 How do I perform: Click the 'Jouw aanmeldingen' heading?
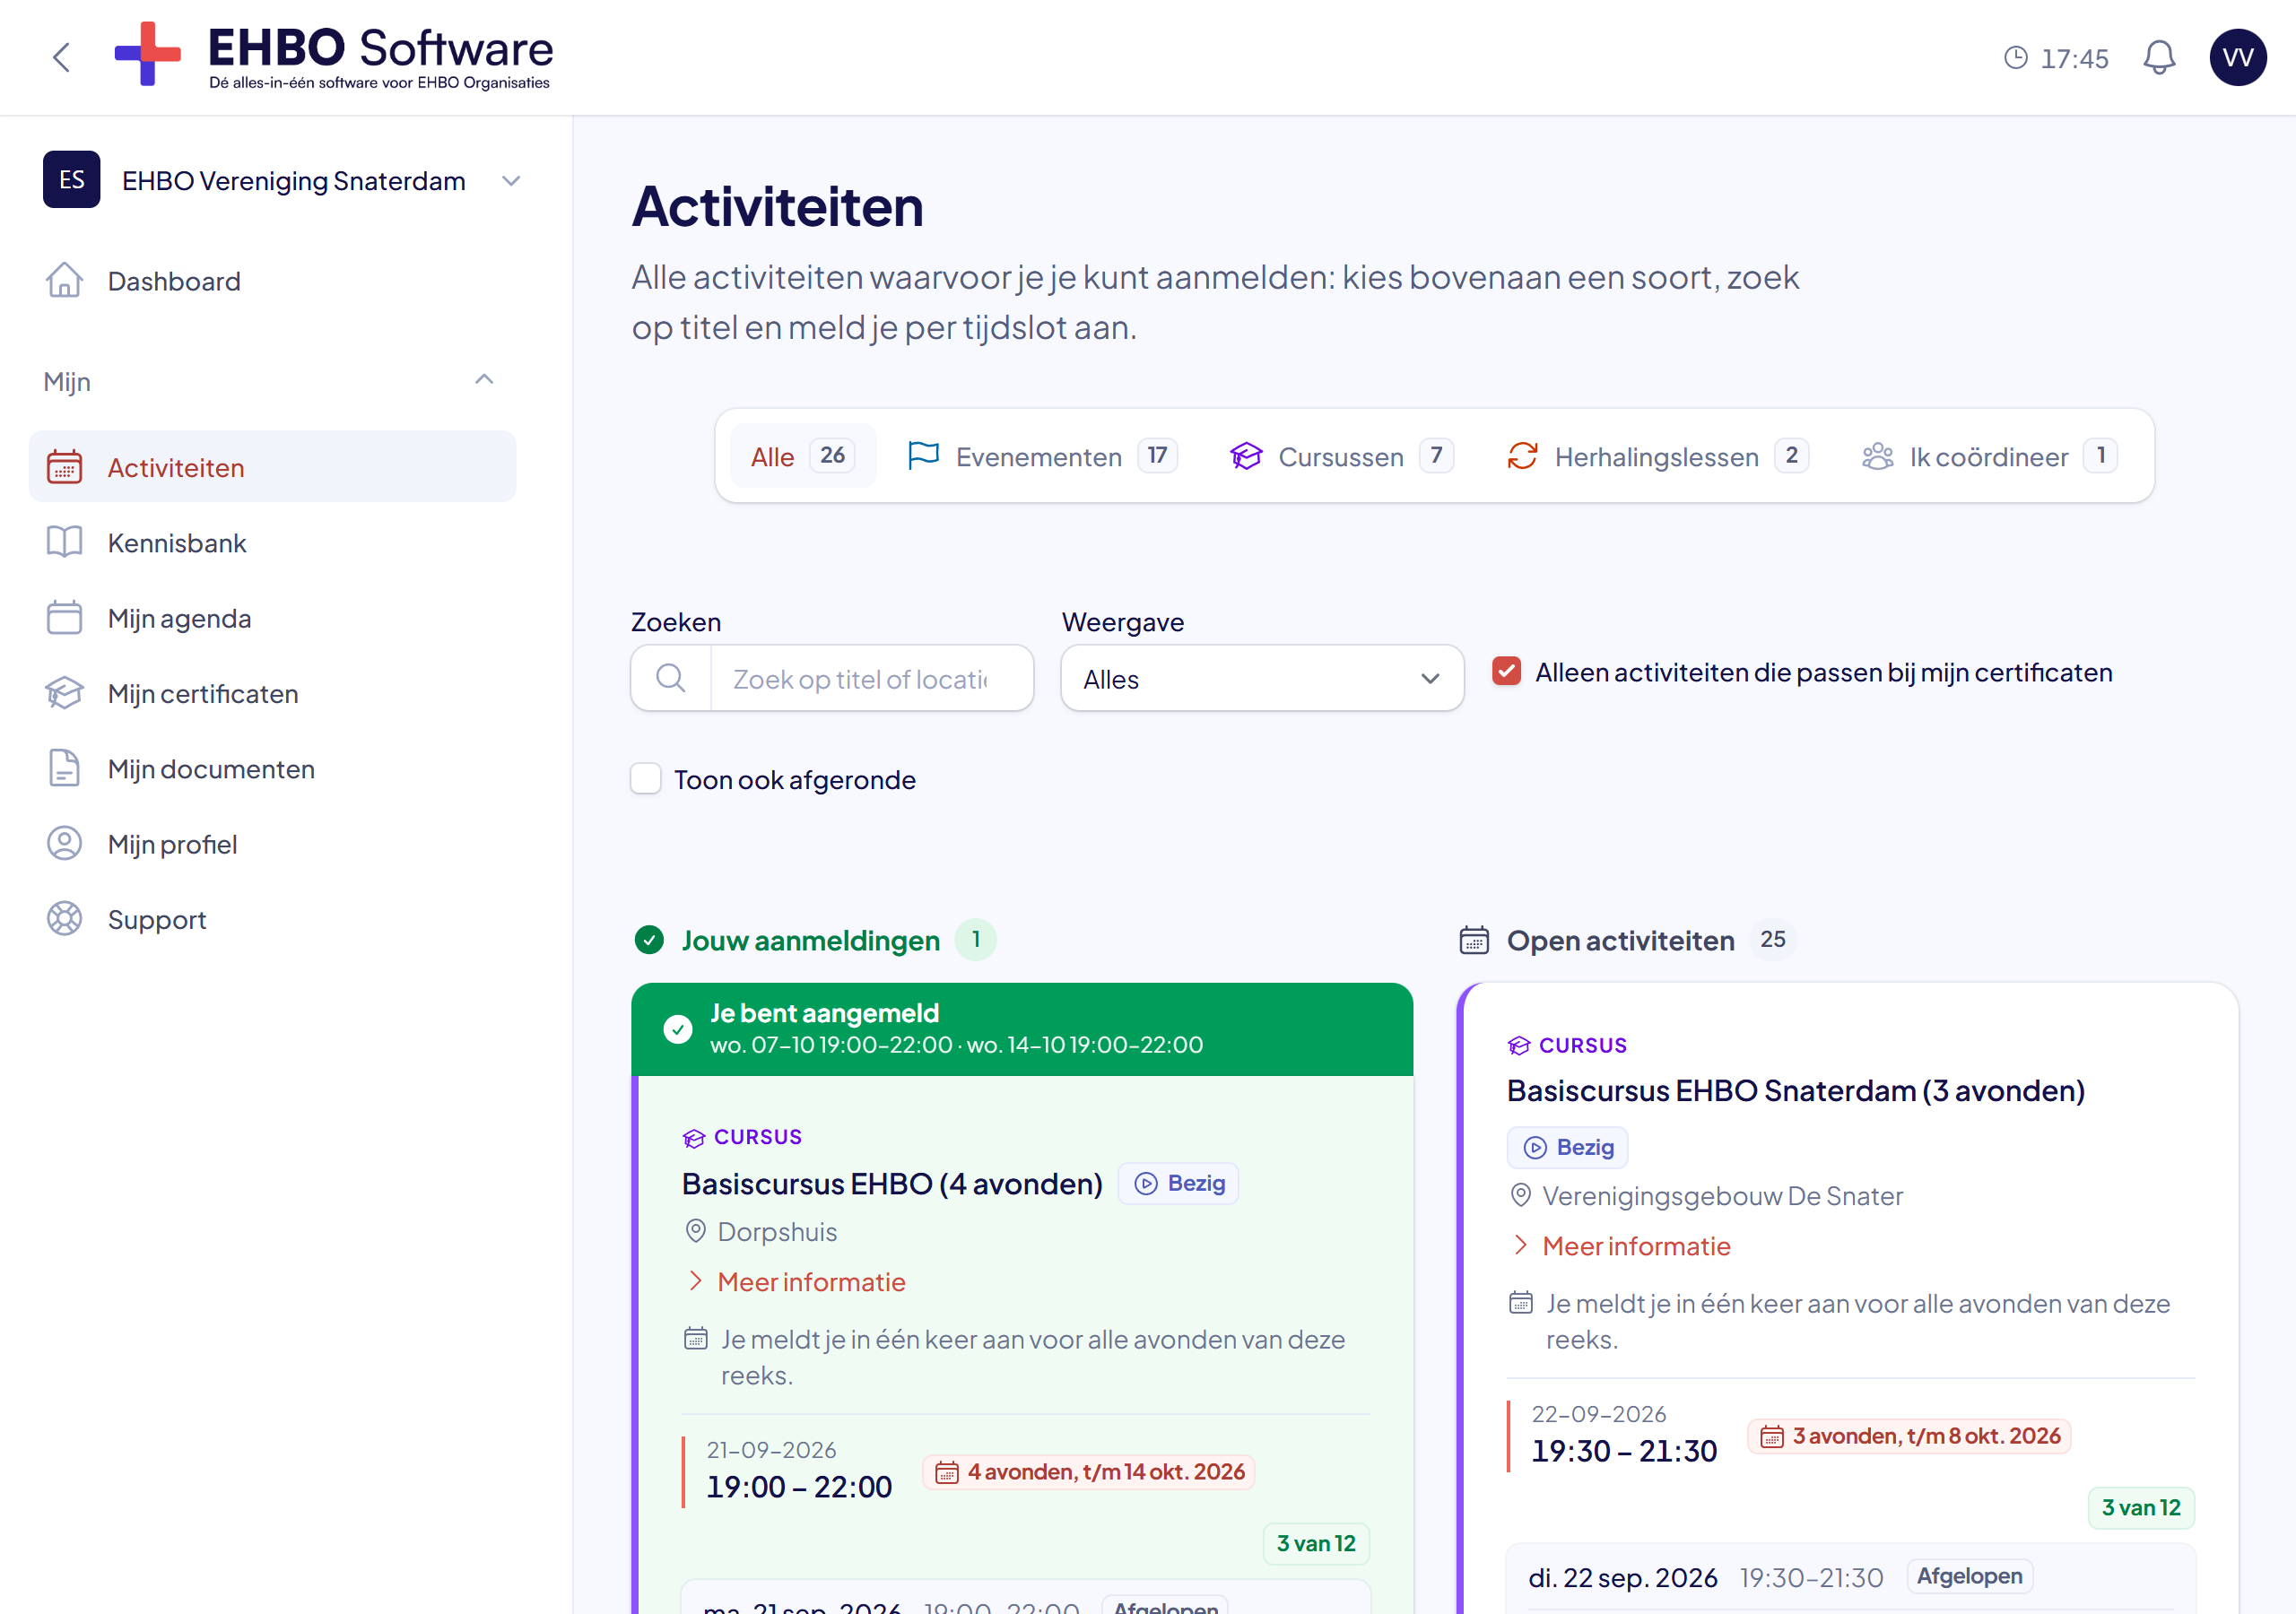click(x=810, y=940)
